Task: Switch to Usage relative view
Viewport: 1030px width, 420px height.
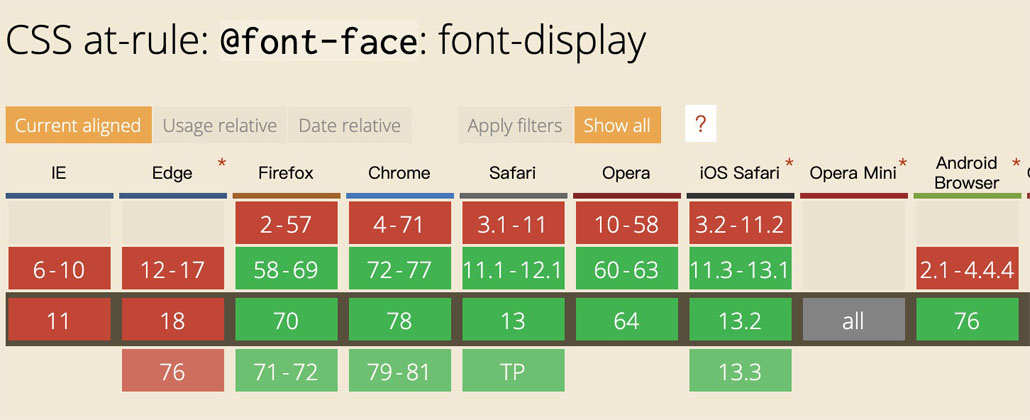Action: coord(219,125)
